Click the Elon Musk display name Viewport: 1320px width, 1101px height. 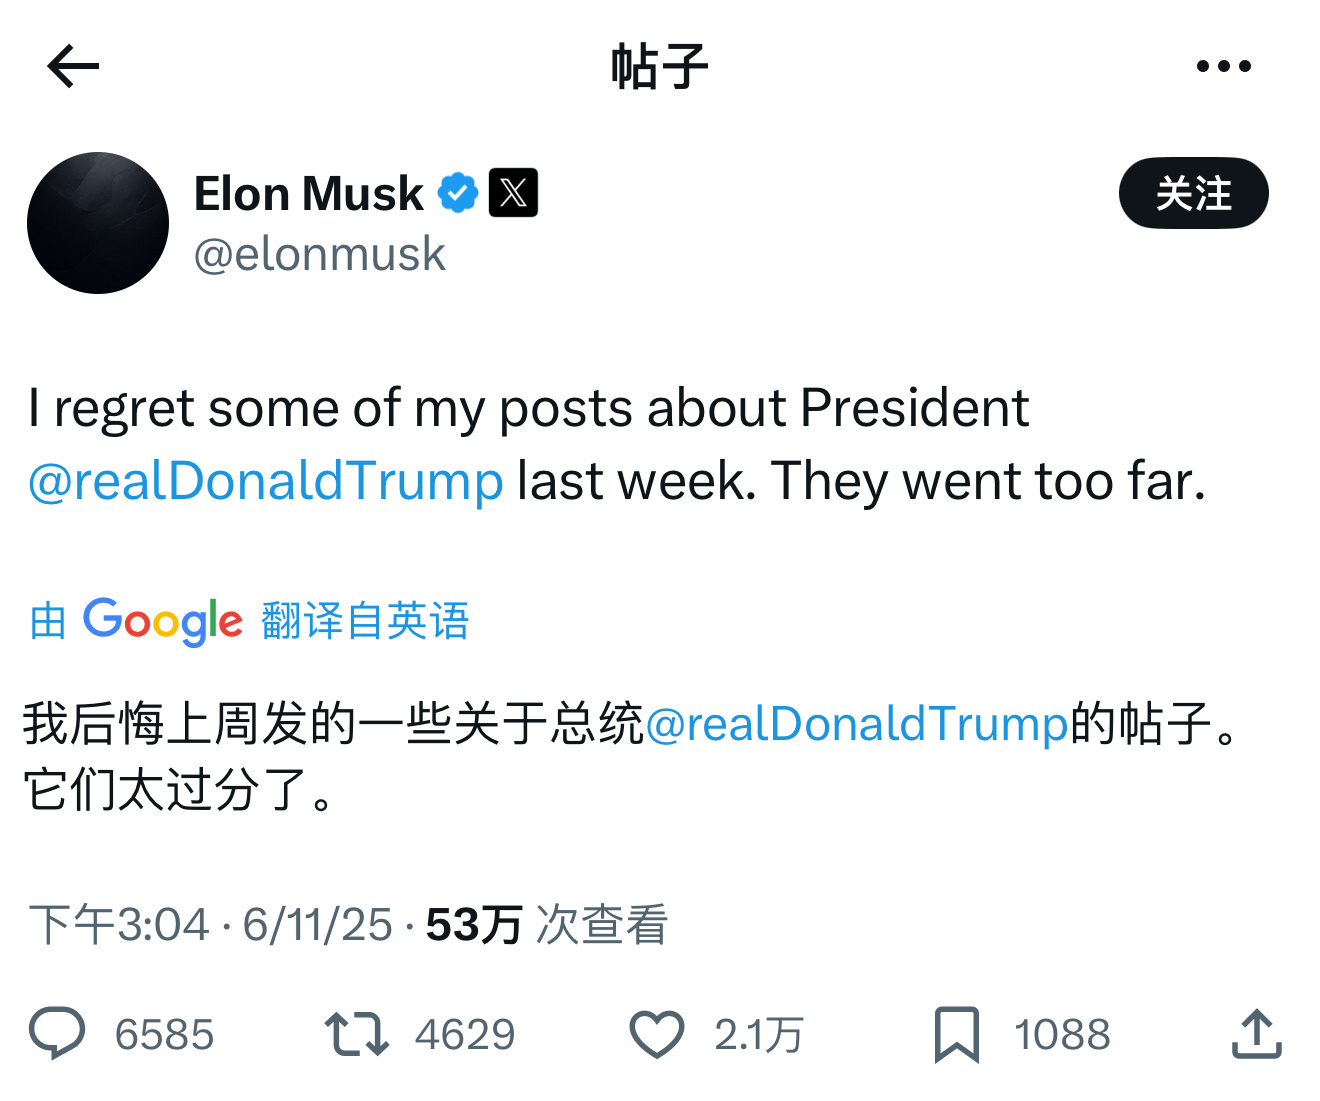(309, 194)
